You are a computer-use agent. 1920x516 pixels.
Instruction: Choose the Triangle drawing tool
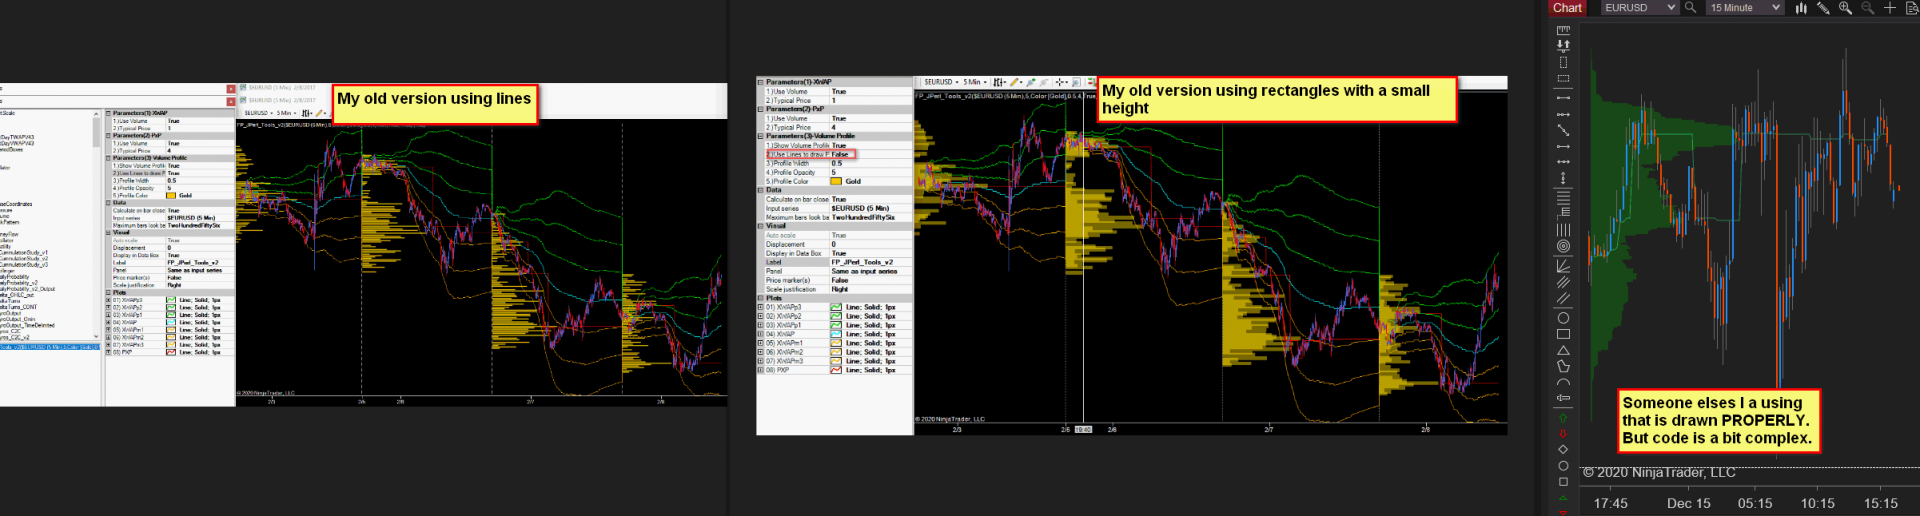(x=1563, y=350)
